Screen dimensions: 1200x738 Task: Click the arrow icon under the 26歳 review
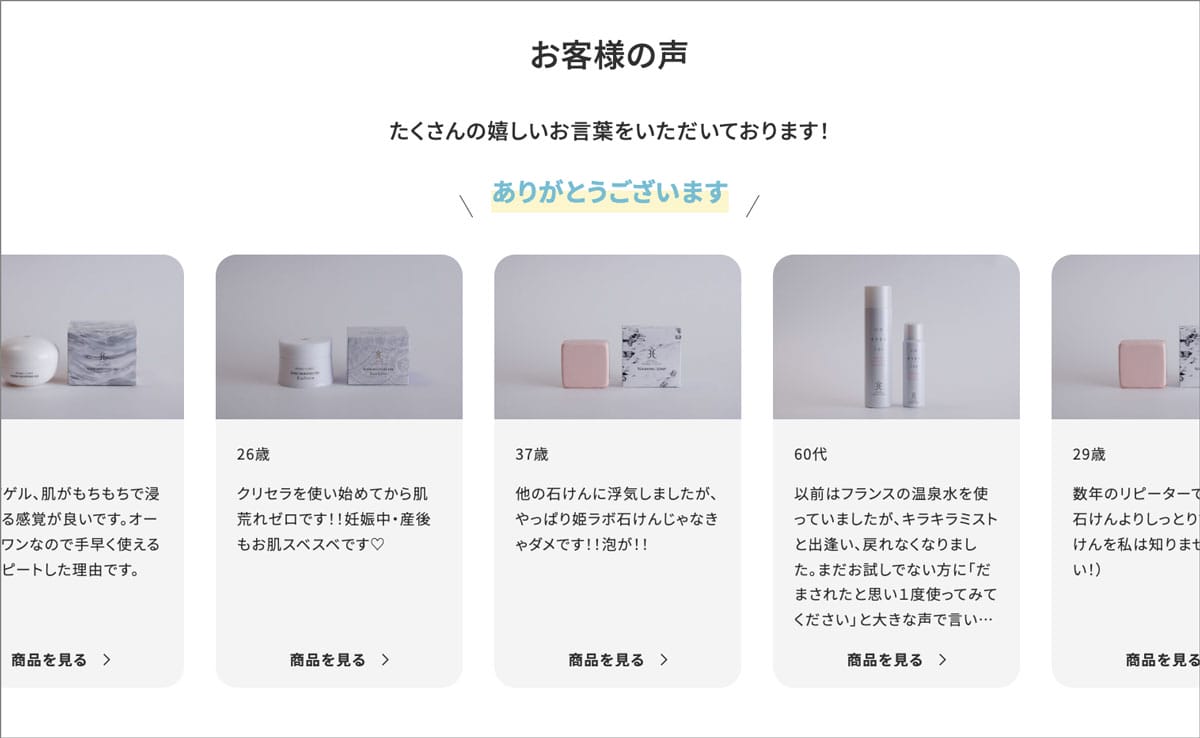click(386, 660)
